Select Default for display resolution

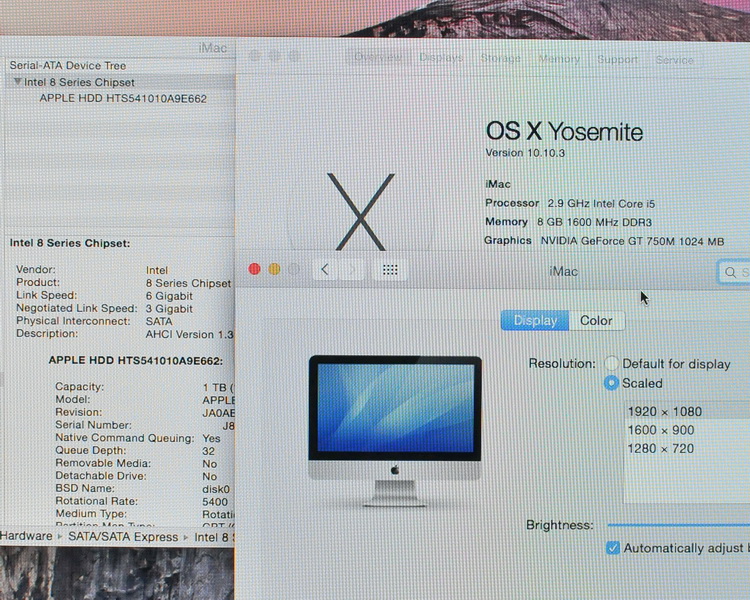pyautogui.click(x=611, y=363)
